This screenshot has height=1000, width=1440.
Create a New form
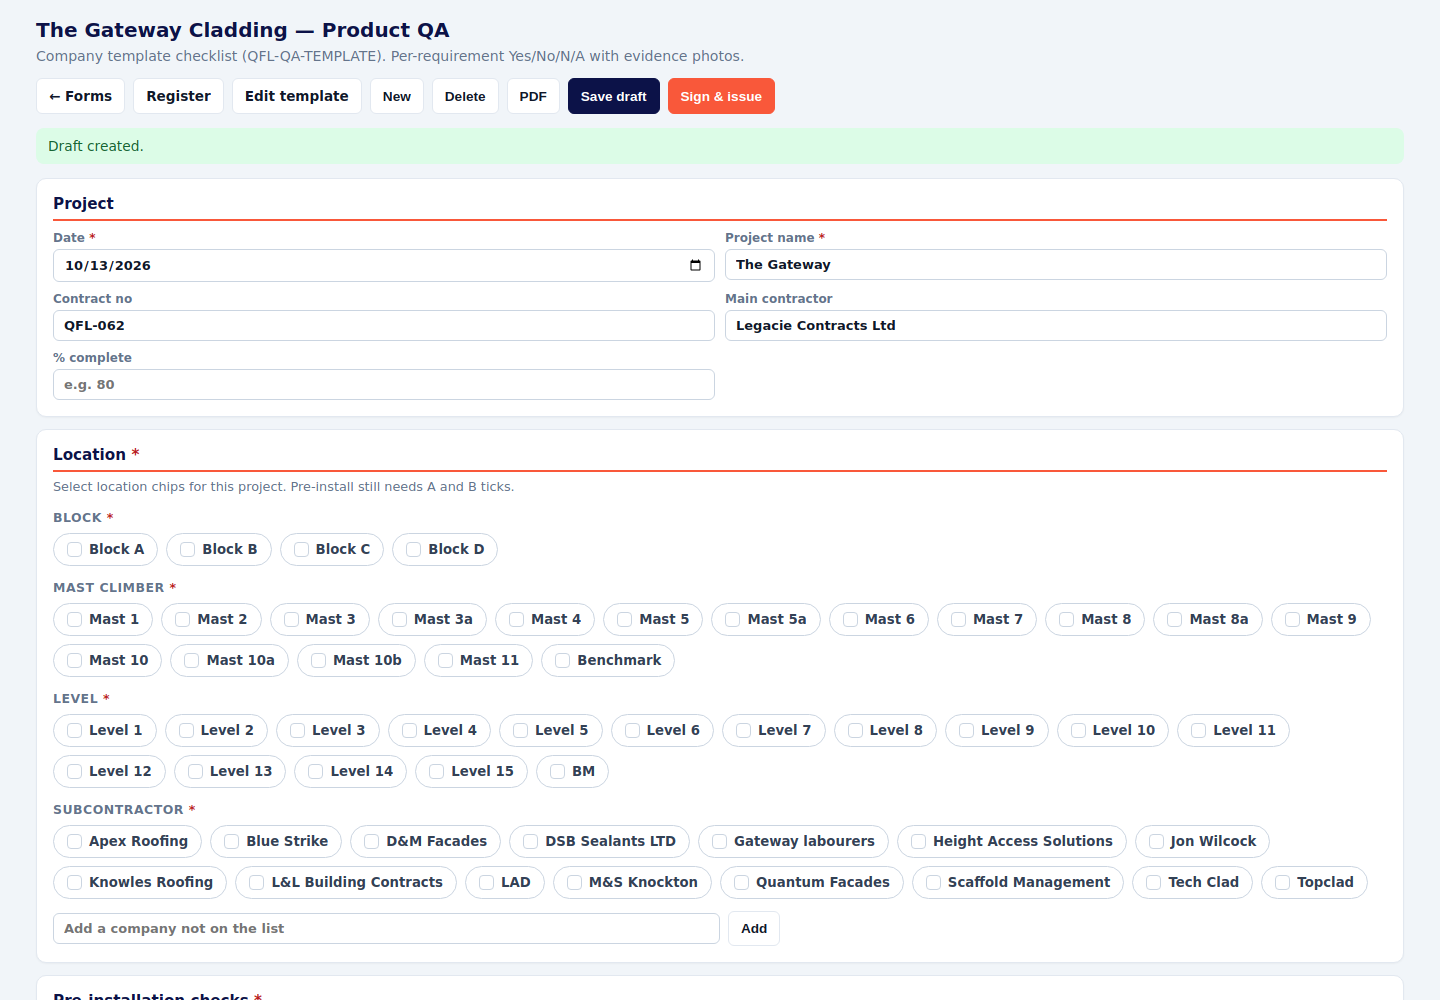click(x=397, y=96)
